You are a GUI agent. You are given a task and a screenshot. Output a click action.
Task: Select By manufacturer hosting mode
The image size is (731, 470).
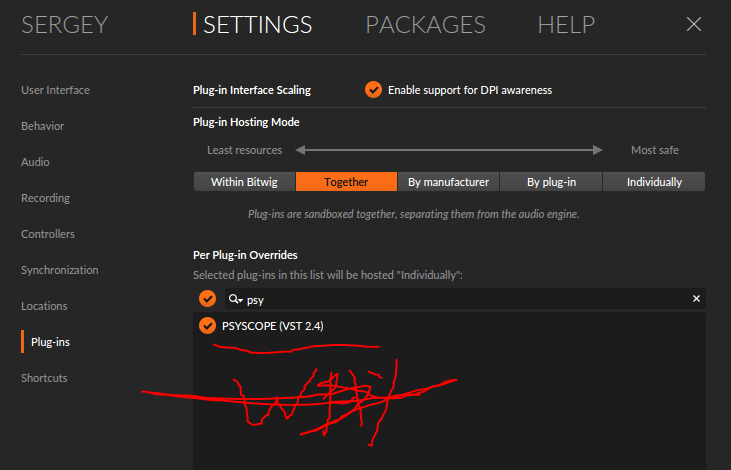click(x=448, y=182)
